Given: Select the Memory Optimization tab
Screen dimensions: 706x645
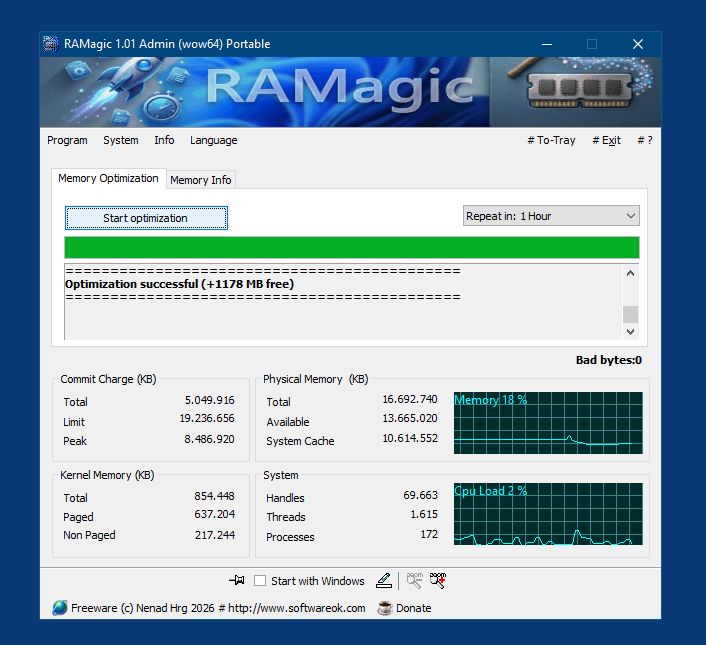Looking at the screenshot, I should [x=109, y=178].
